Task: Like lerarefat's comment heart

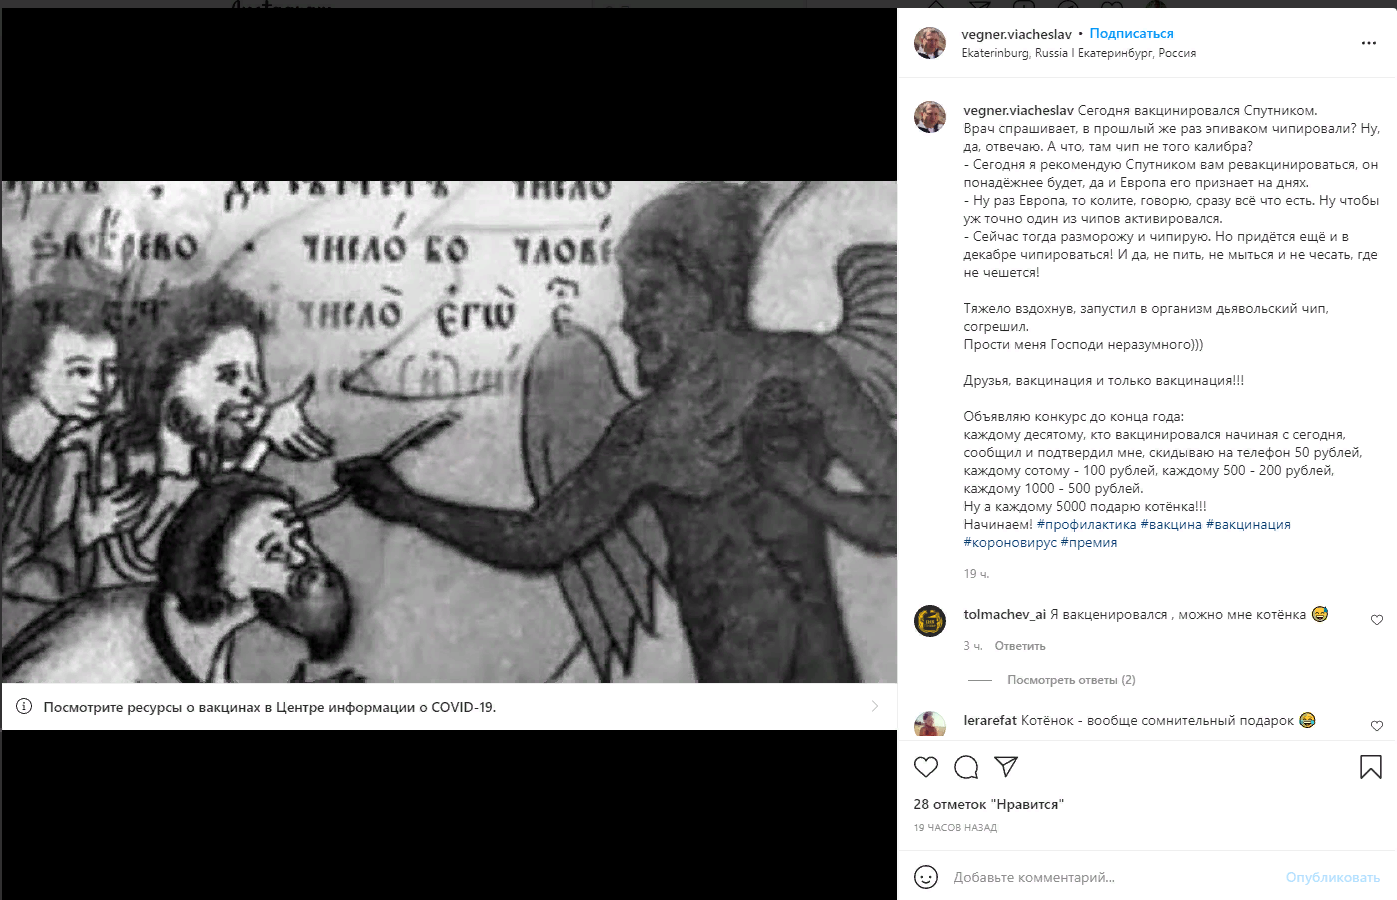Action: coord(1377,726)
